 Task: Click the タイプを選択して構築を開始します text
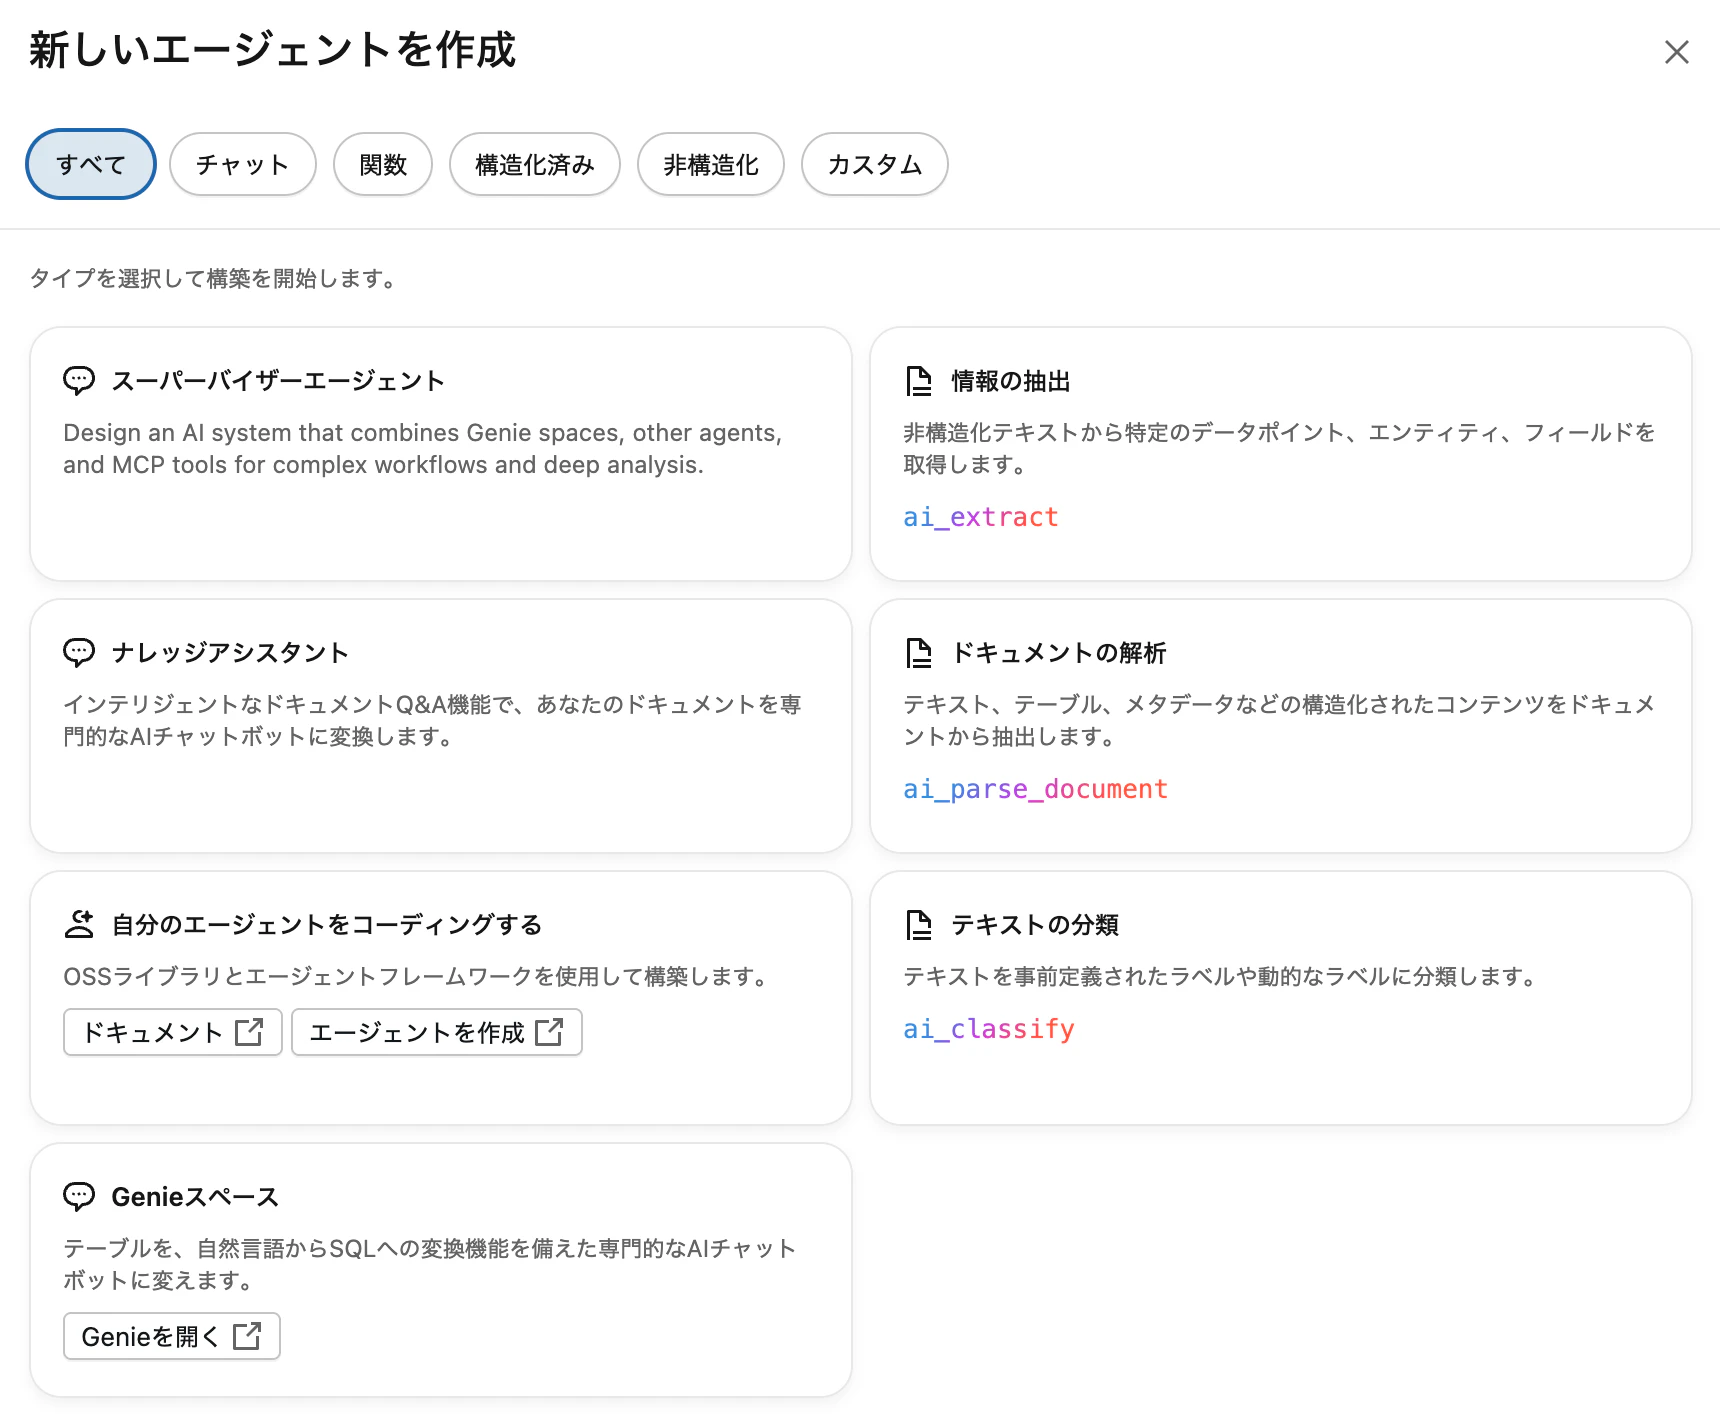coord(214,278)
